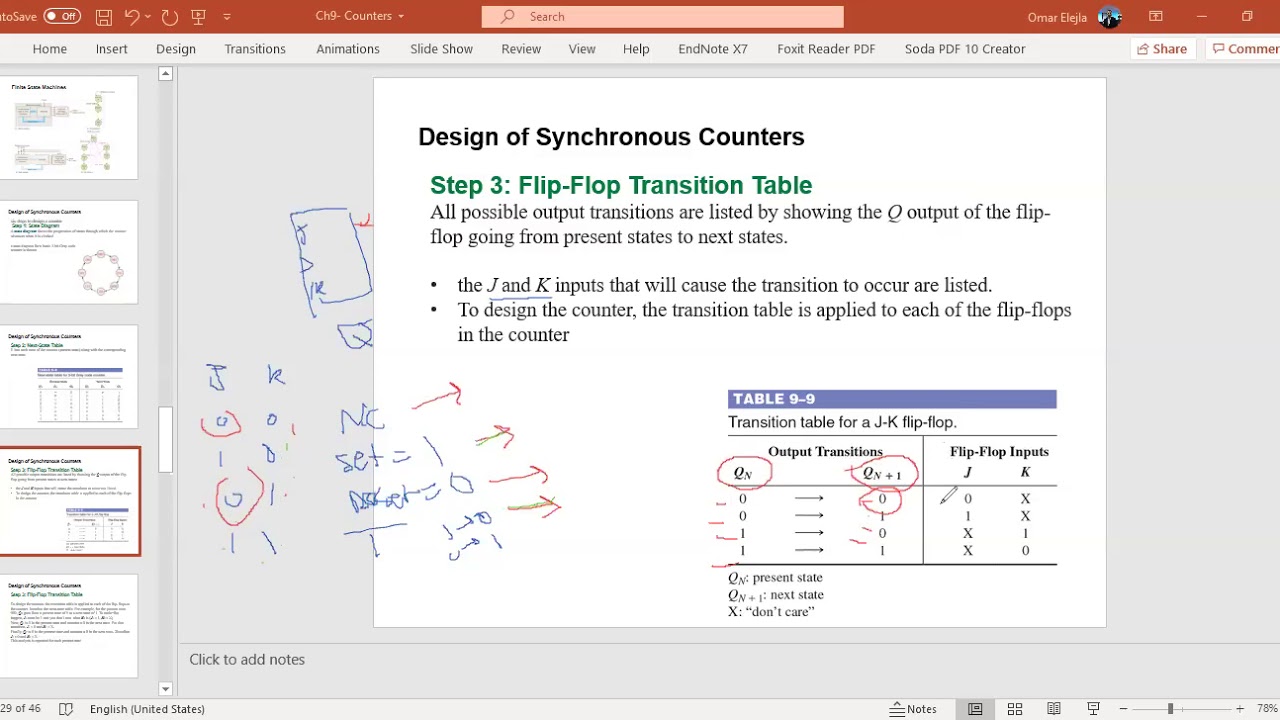Click English (United States) language indicator
Image resolution: width=1280 pixels, height=720 pixels.
(x=147, y=708)
